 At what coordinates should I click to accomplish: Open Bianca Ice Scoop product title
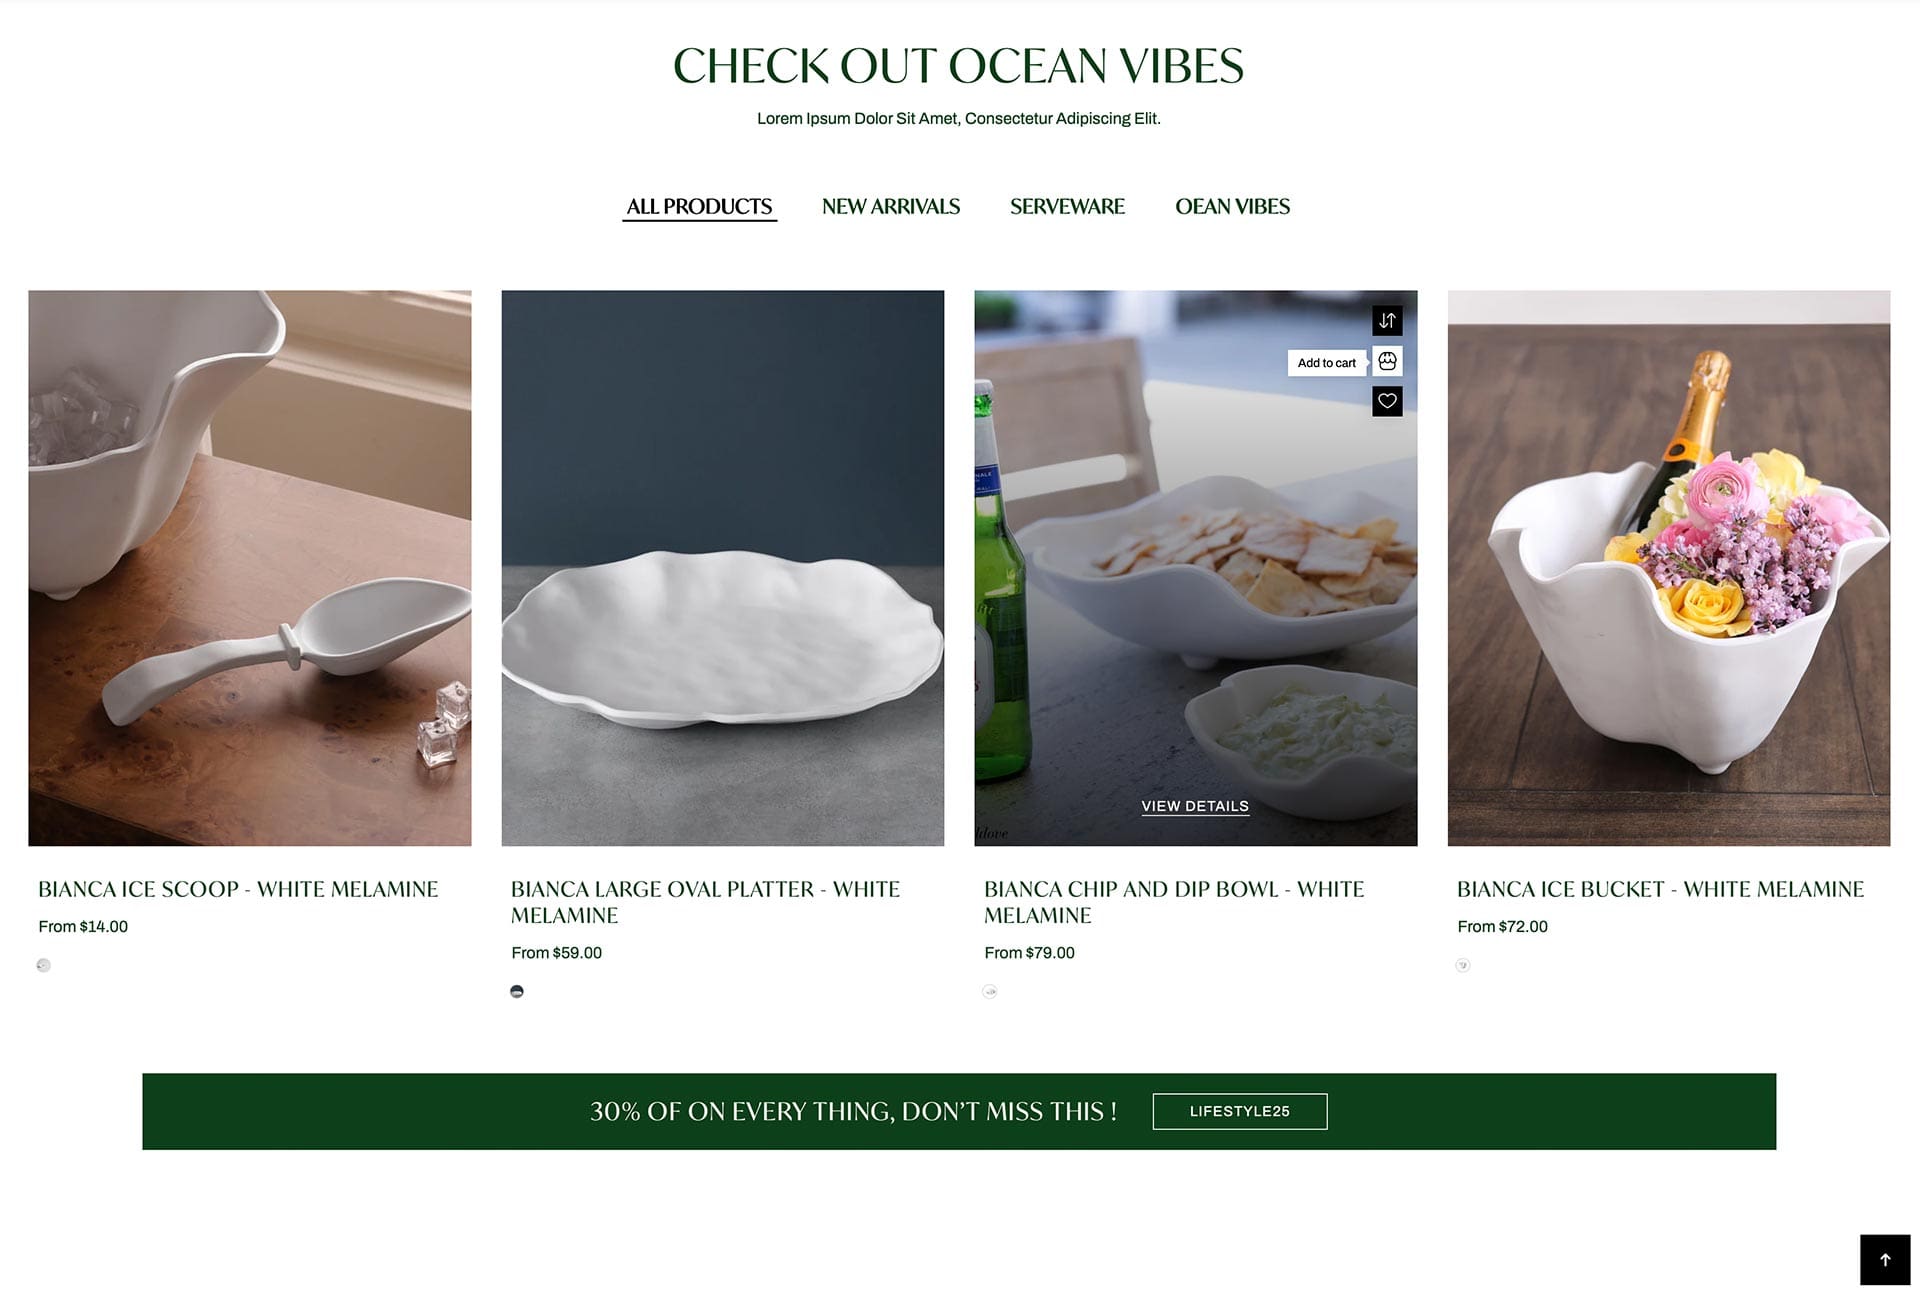[238, 889]
